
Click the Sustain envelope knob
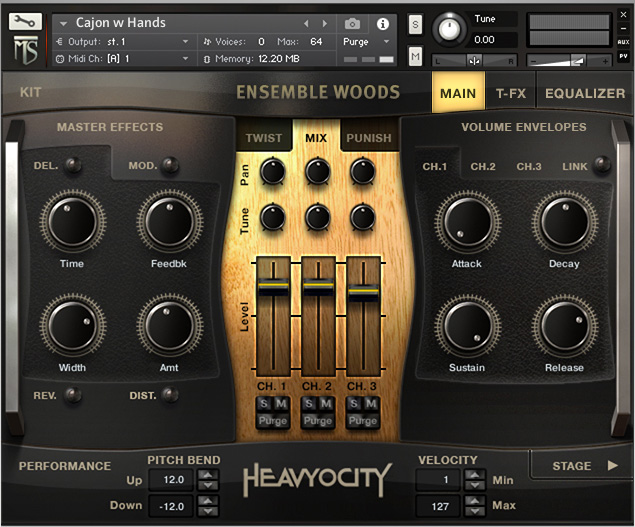[x=468, y=326]
